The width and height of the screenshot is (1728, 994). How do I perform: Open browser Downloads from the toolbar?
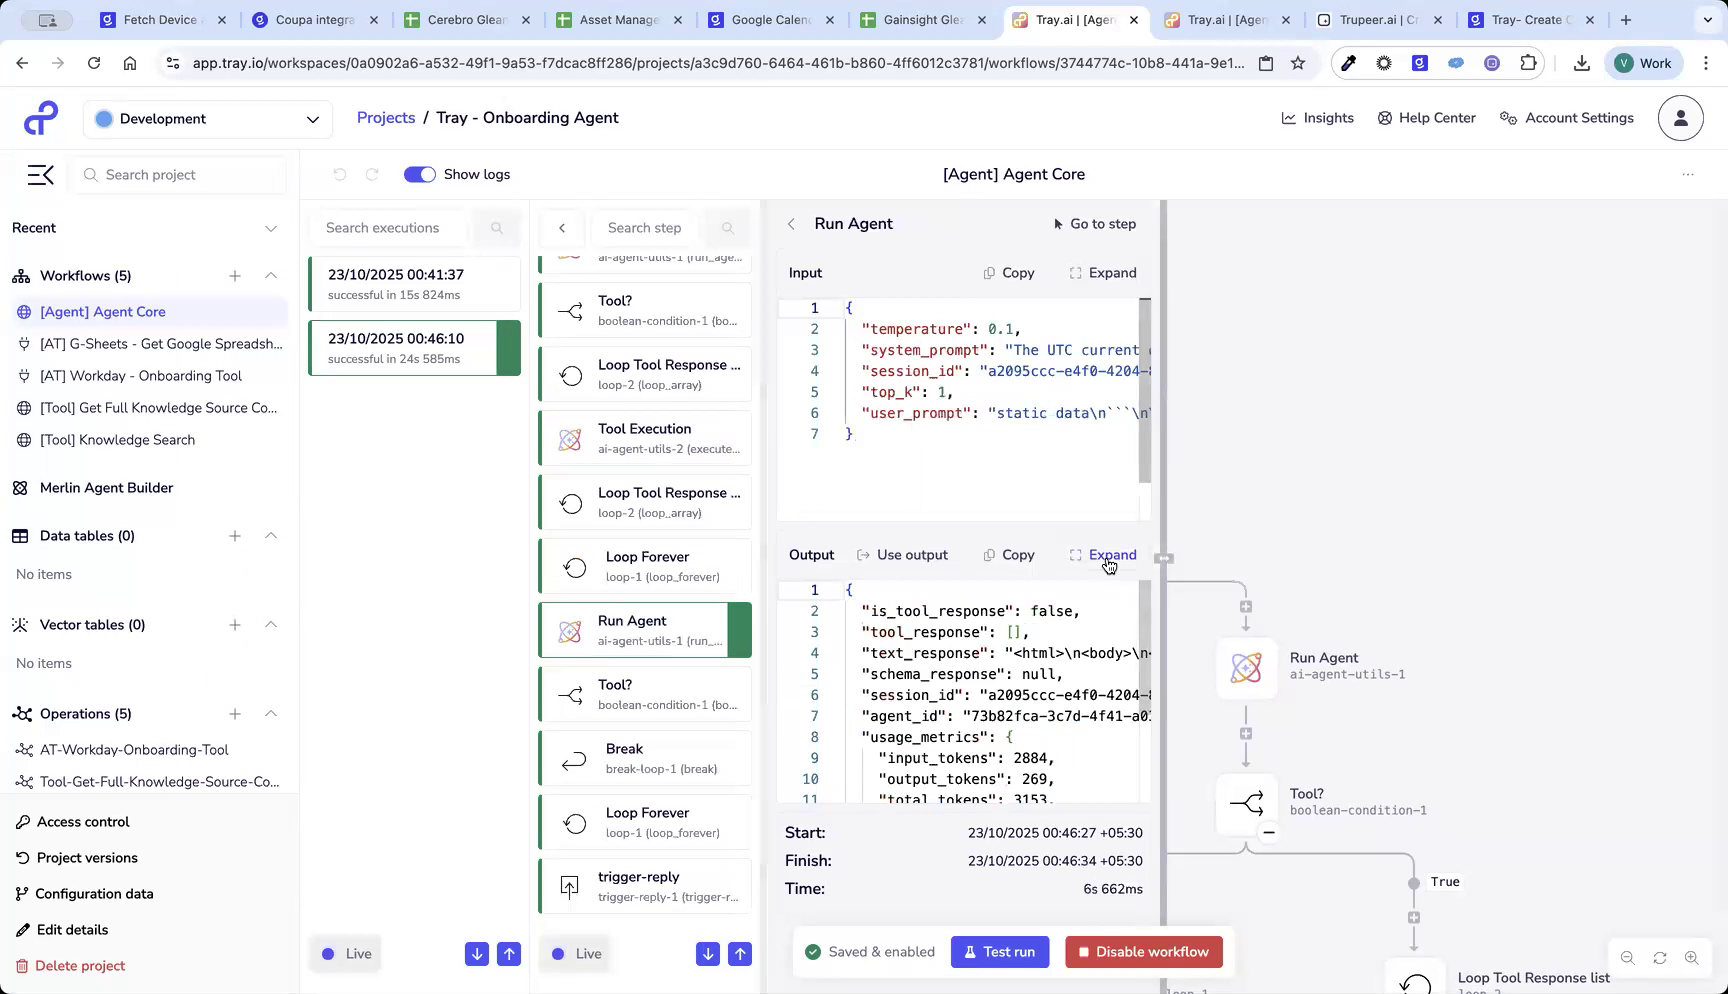tap(1582, 62)
